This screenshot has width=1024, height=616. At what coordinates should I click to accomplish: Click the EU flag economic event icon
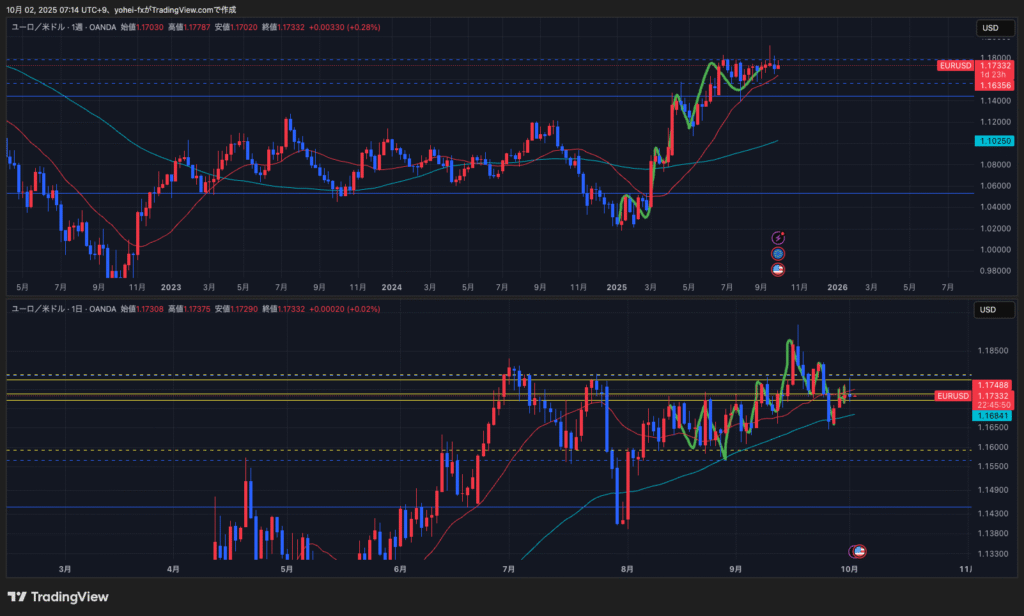click(778, 254)
